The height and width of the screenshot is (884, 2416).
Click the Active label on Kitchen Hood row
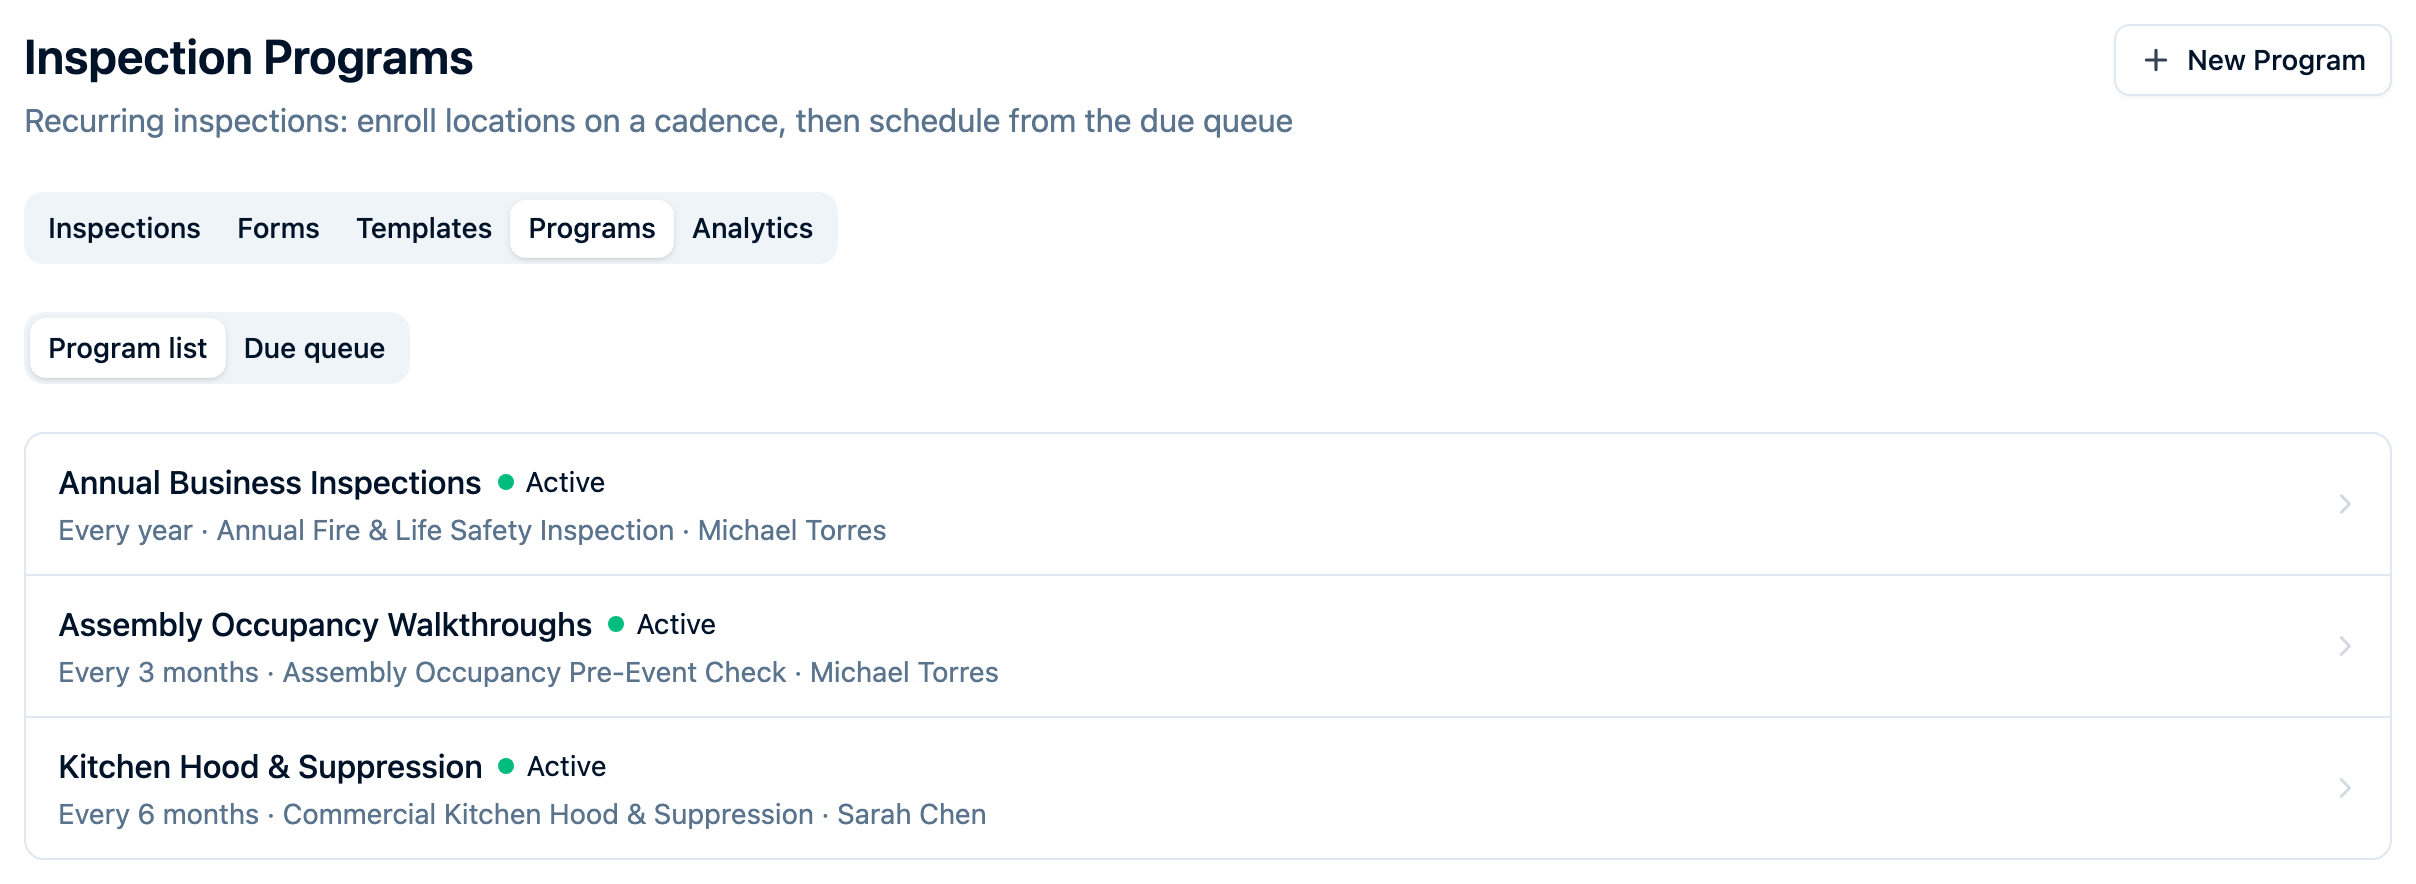[566, 766]
